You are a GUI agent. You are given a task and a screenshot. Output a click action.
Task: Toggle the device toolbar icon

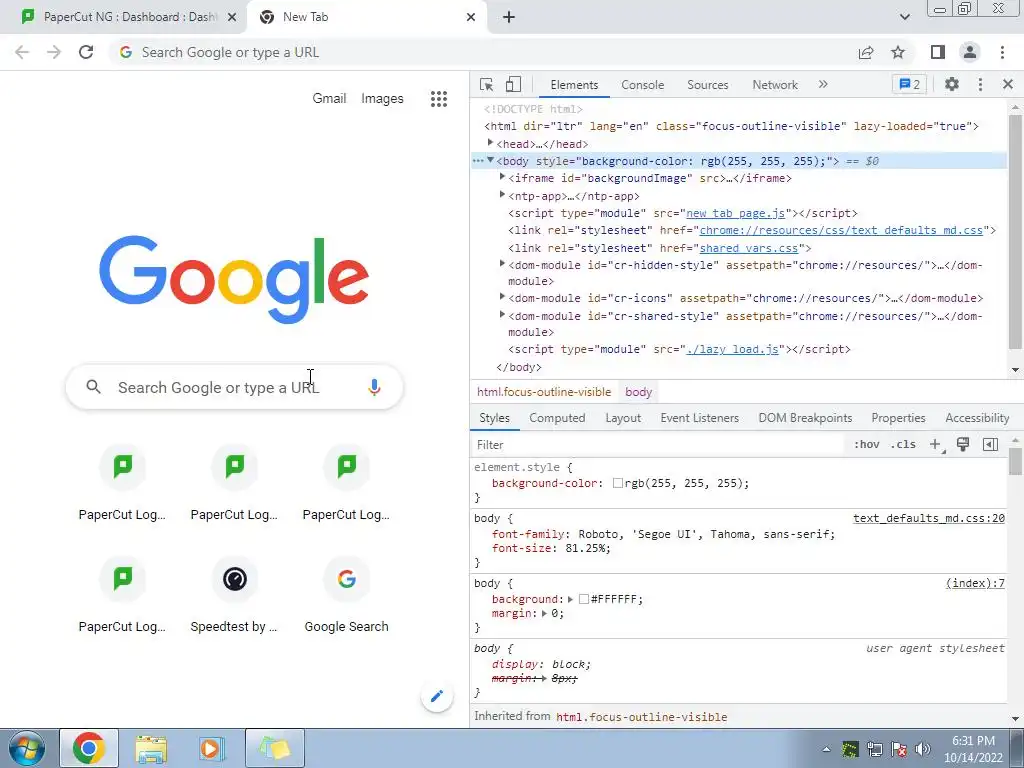(513, 85)
